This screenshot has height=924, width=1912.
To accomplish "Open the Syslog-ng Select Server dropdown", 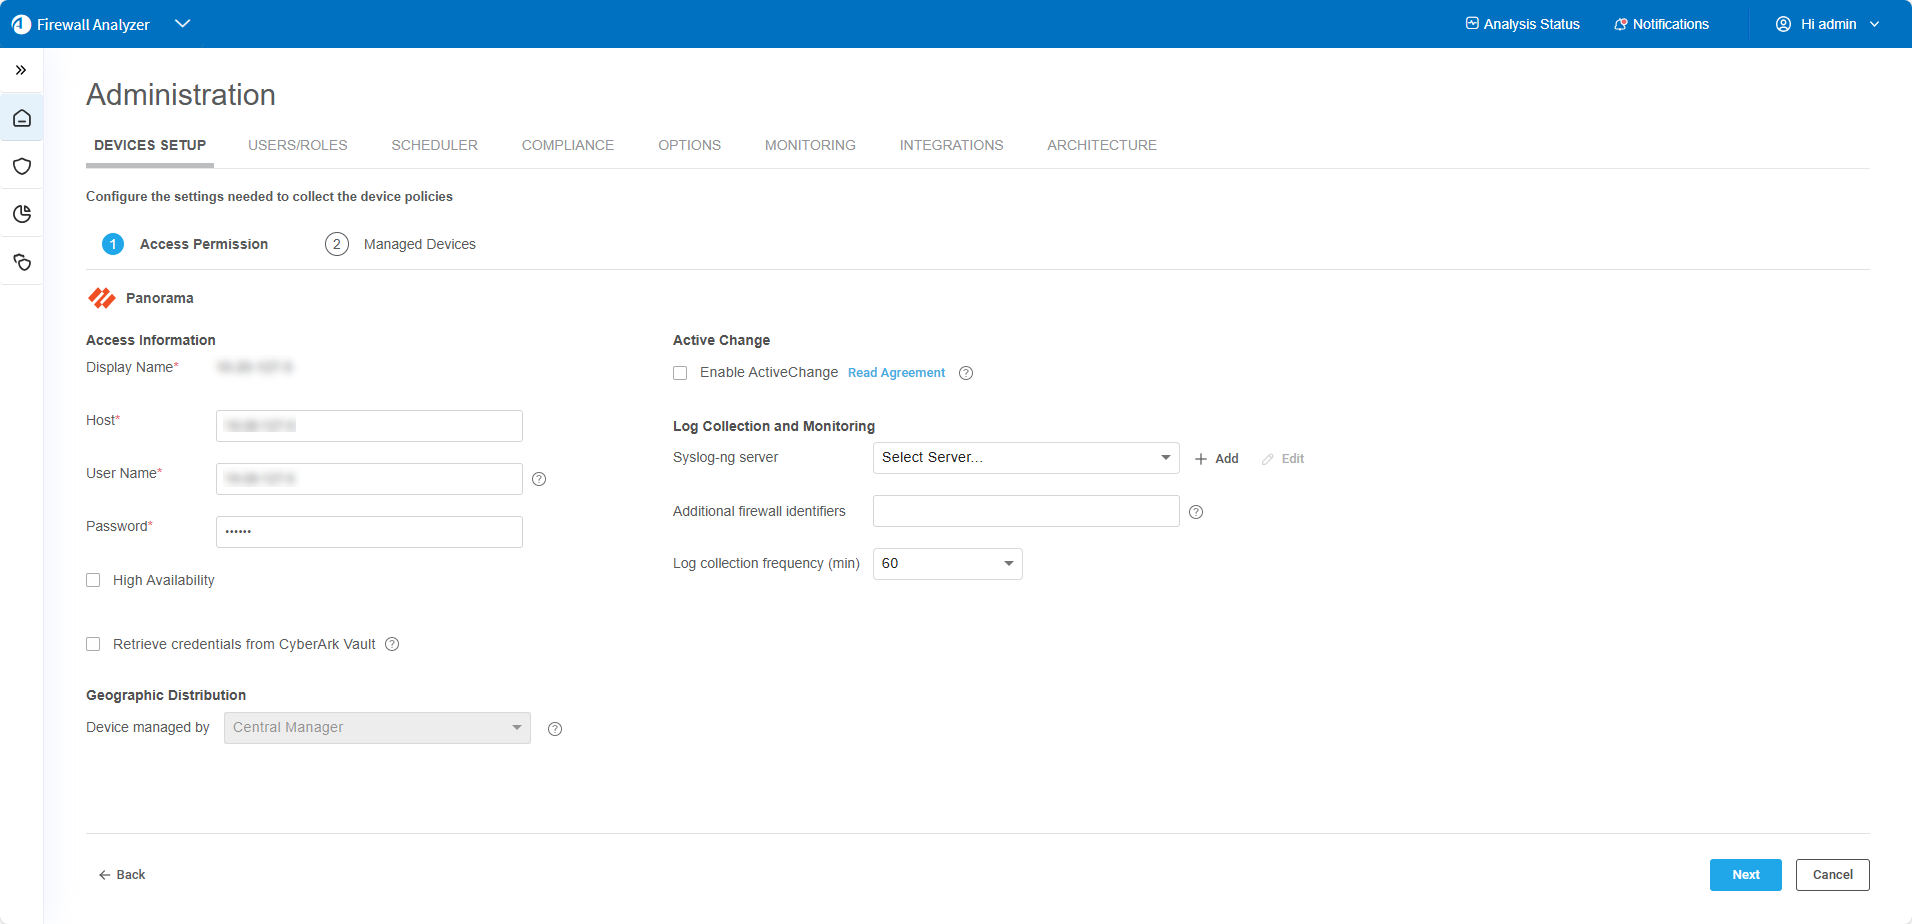I will pyautogui.click(x=1025, y=458).
